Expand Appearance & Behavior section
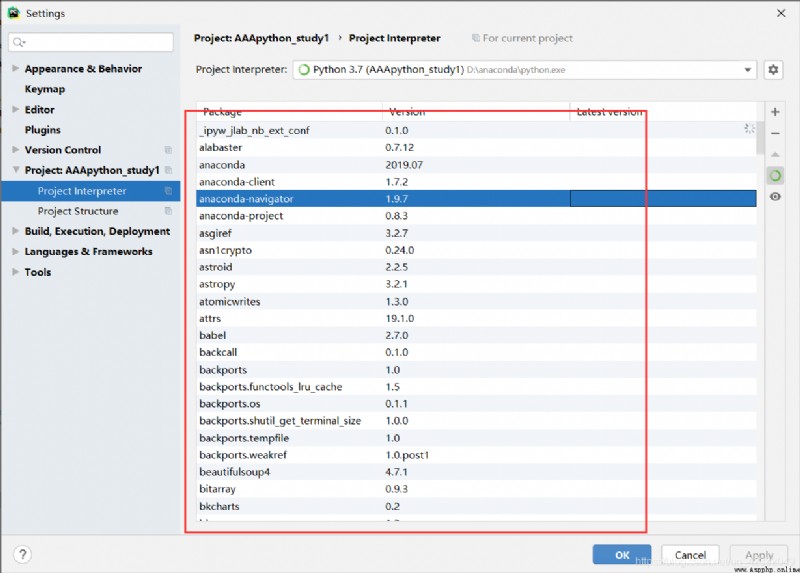 (x=15, y=68)
